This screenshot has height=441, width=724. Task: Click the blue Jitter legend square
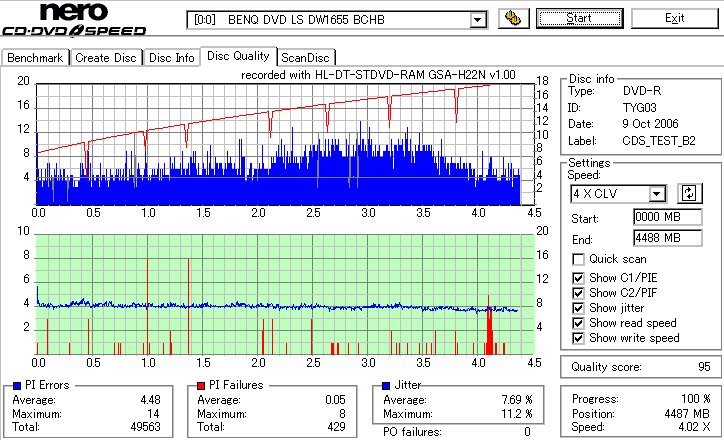386,386
